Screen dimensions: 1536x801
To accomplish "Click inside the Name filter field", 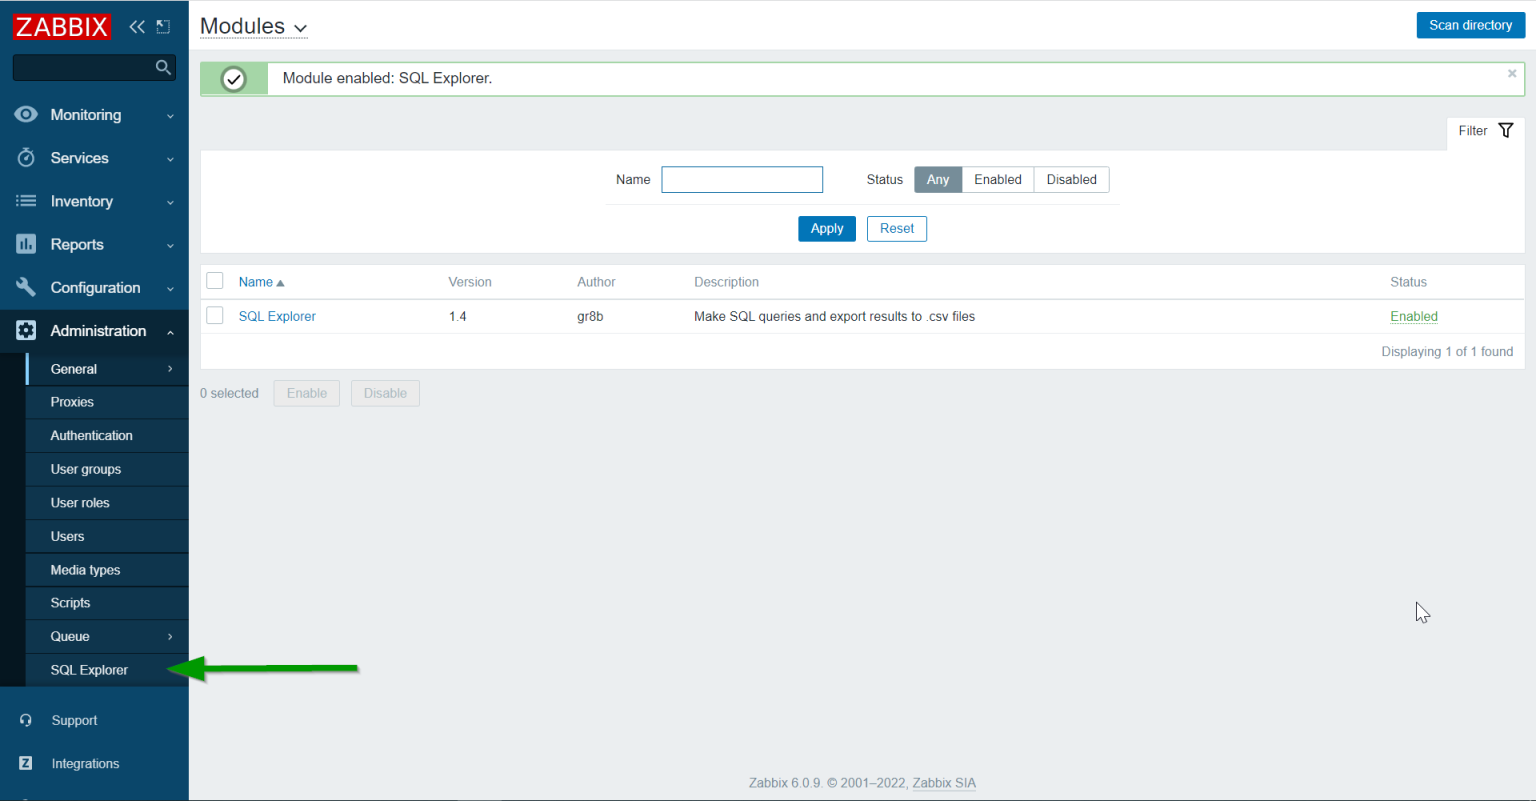I will [742, 179].
